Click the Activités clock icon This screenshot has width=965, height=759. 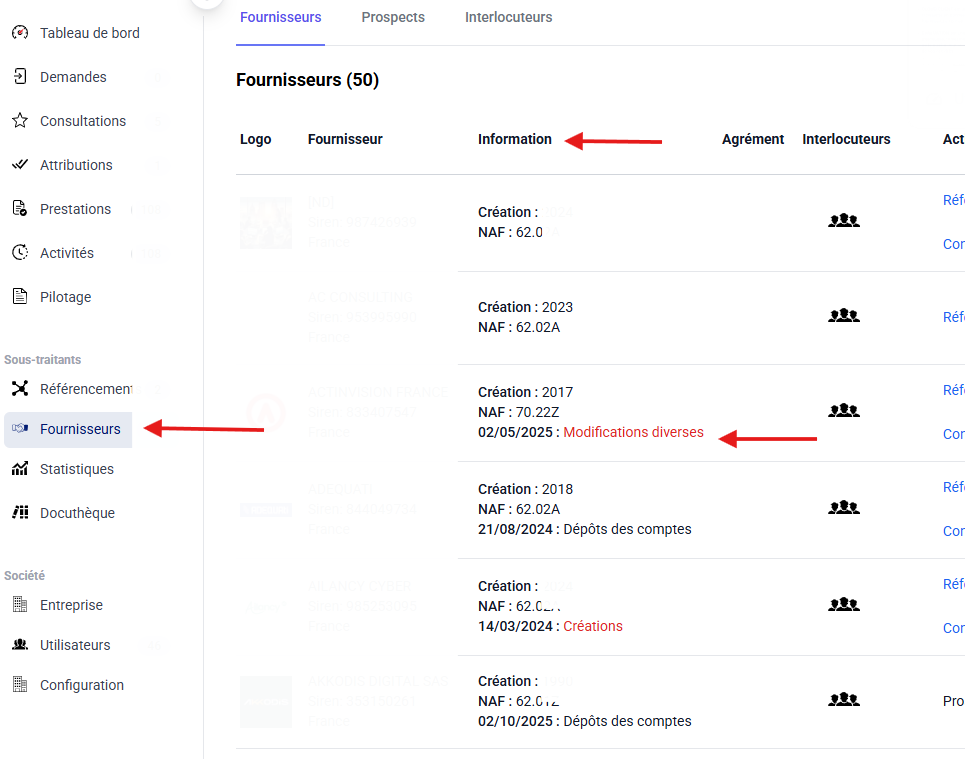point(20,253)
